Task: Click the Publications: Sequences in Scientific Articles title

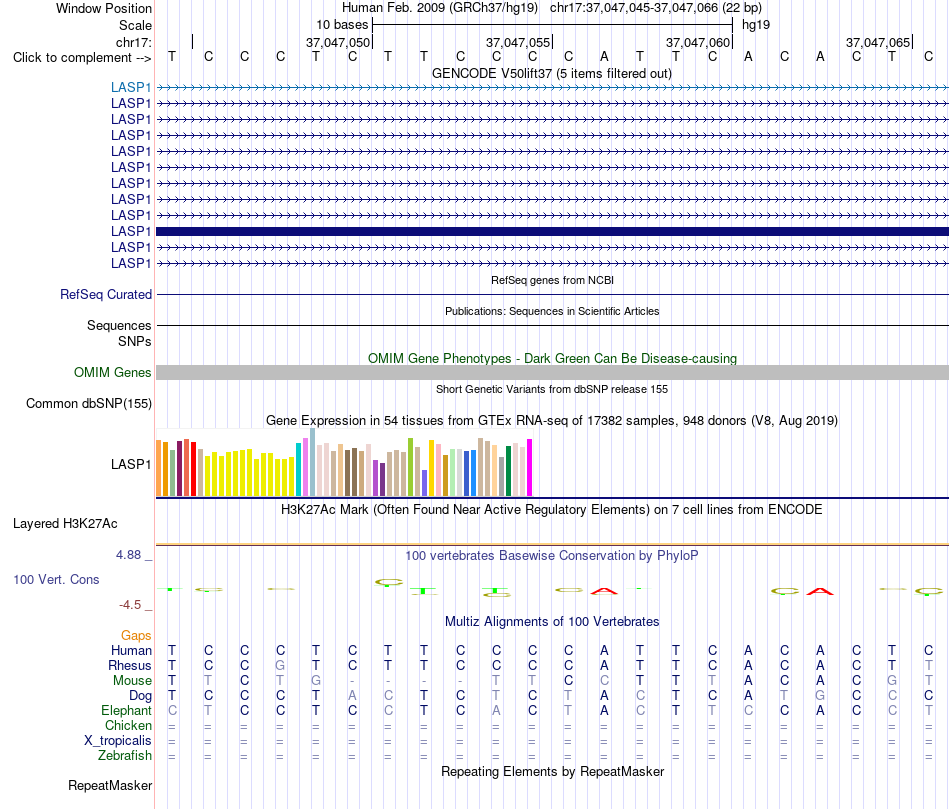Action: pos(552,311)
